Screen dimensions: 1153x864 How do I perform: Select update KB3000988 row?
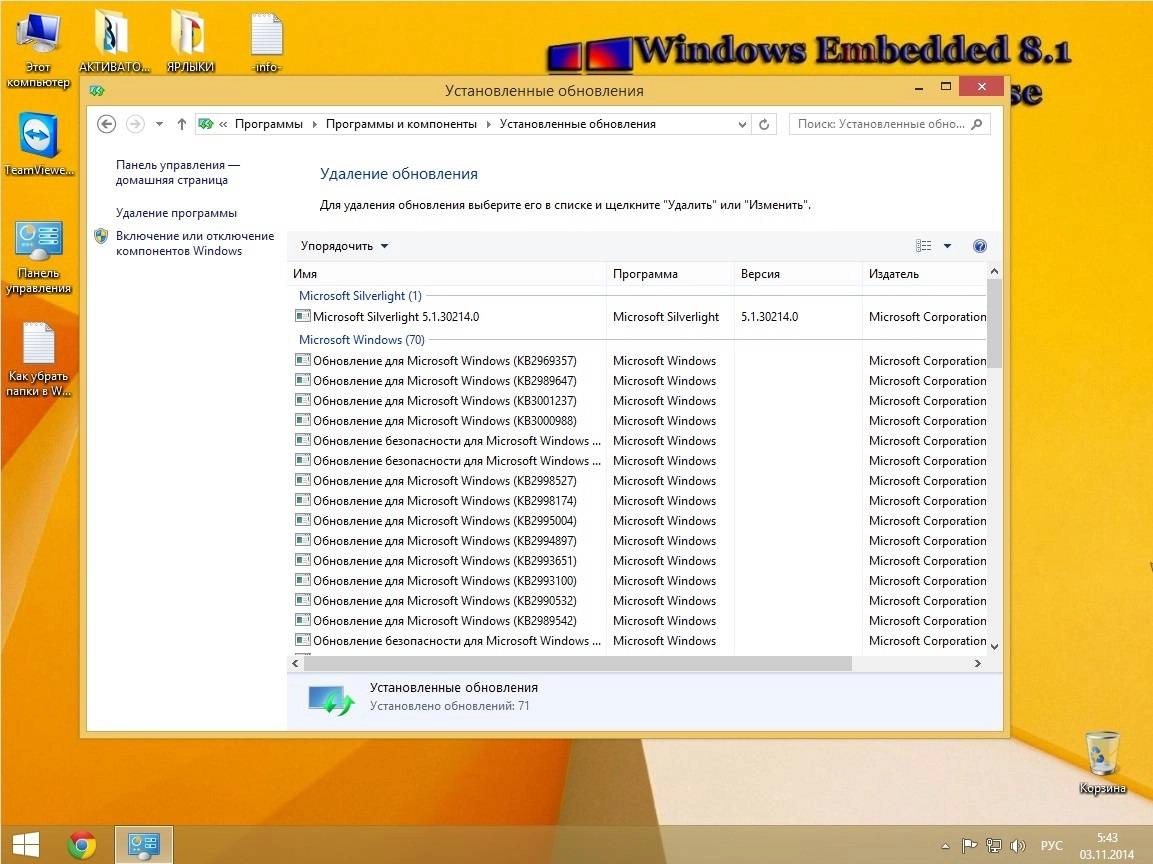[638, 421]
